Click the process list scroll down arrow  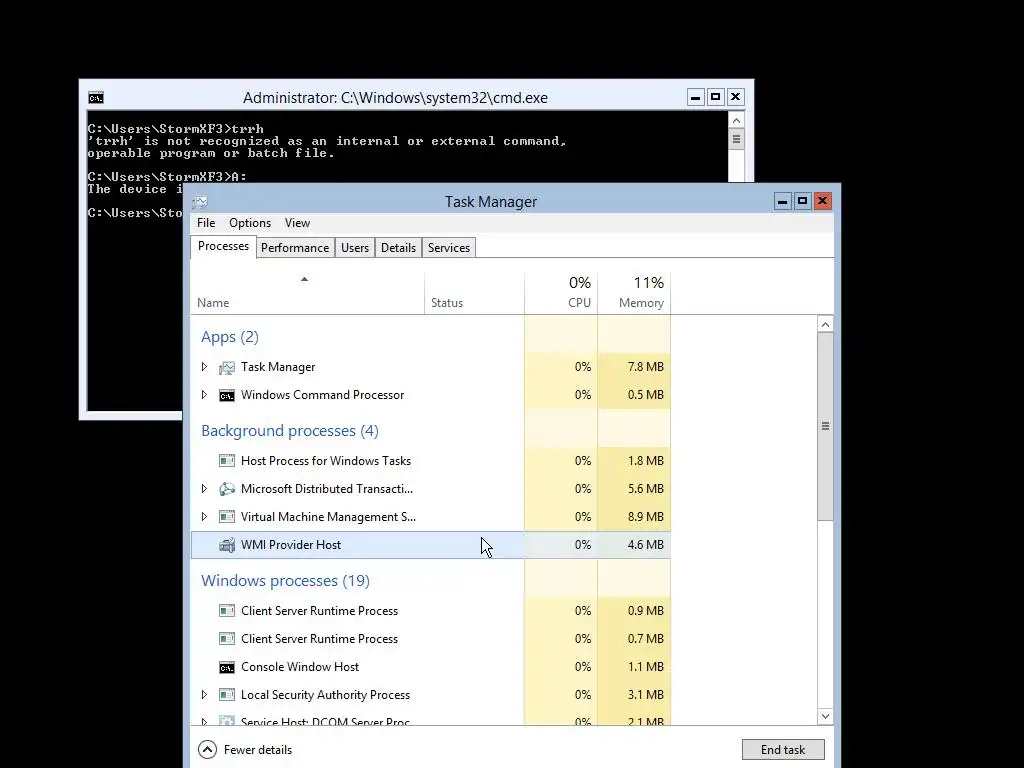click(x=825, y=716)
